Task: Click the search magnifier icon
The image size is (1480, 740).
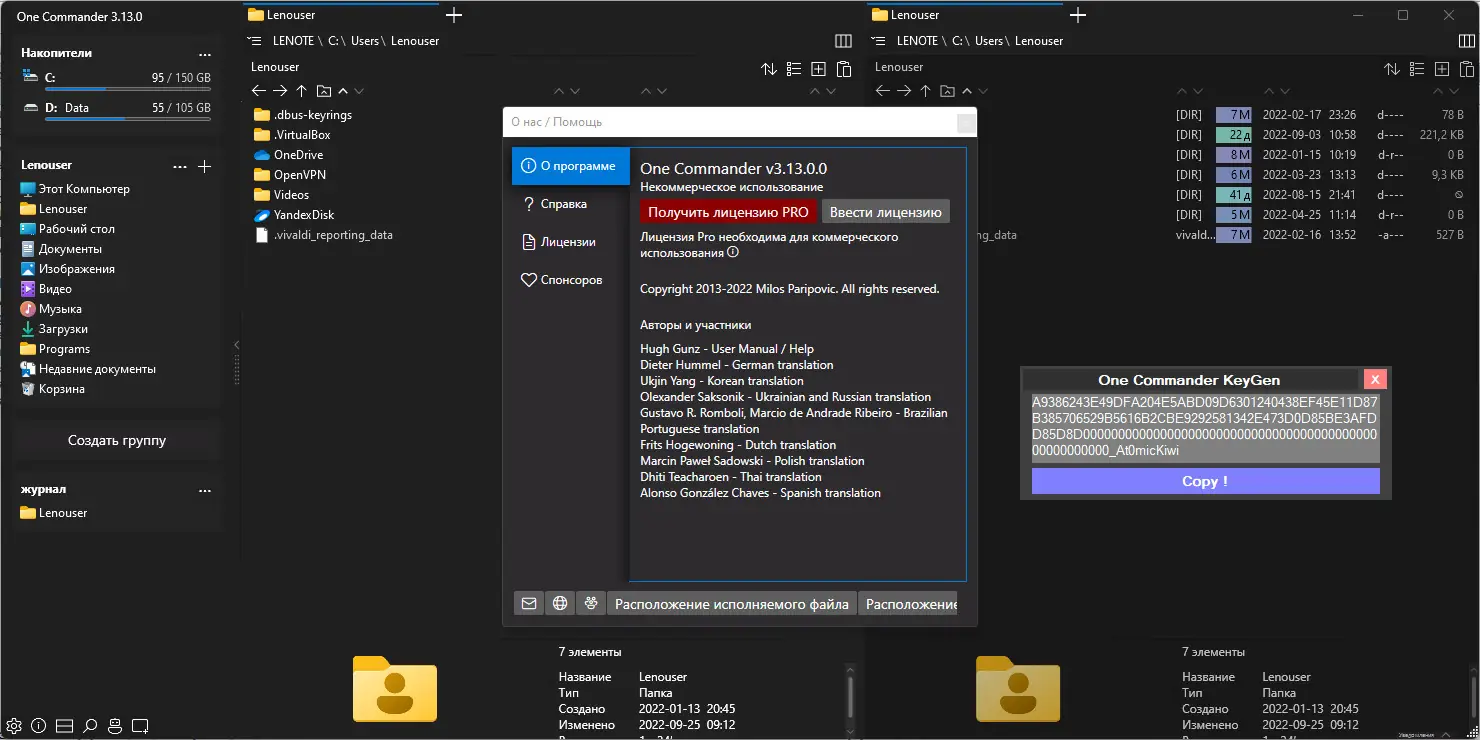Action: pos(89,725)
